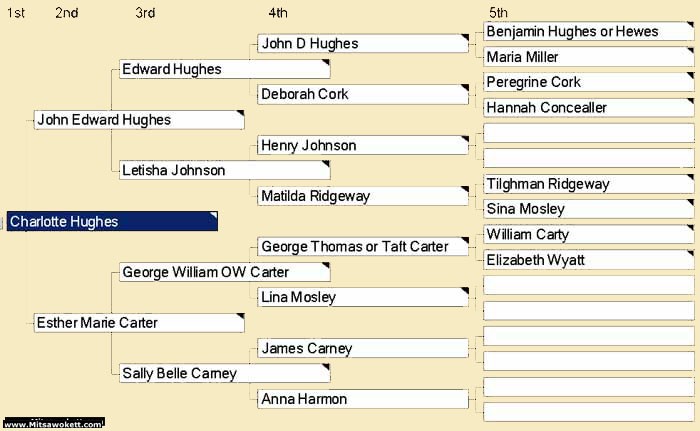700x431 pixels.
Task: Click corner marker on Sina Mosley box
Action: 689,204
